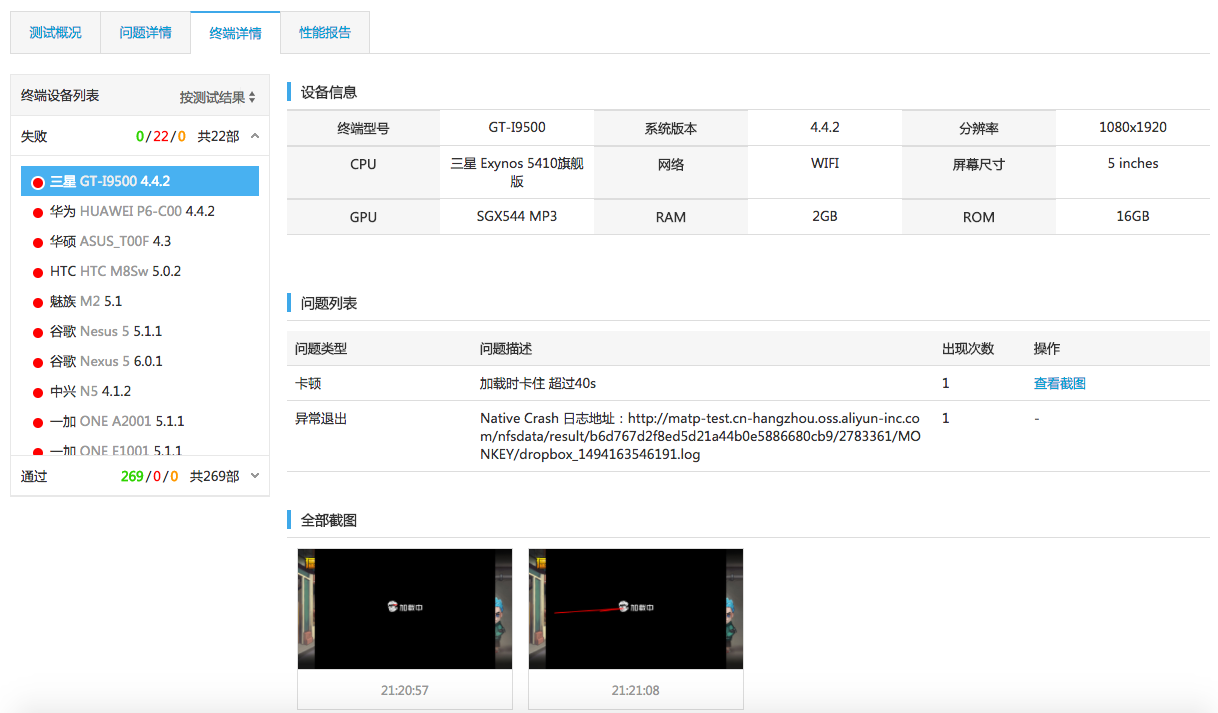The height and width of the screenshot is (713, 1218).
Task: Click the 共269部 count text
Action: coord(215,476)
